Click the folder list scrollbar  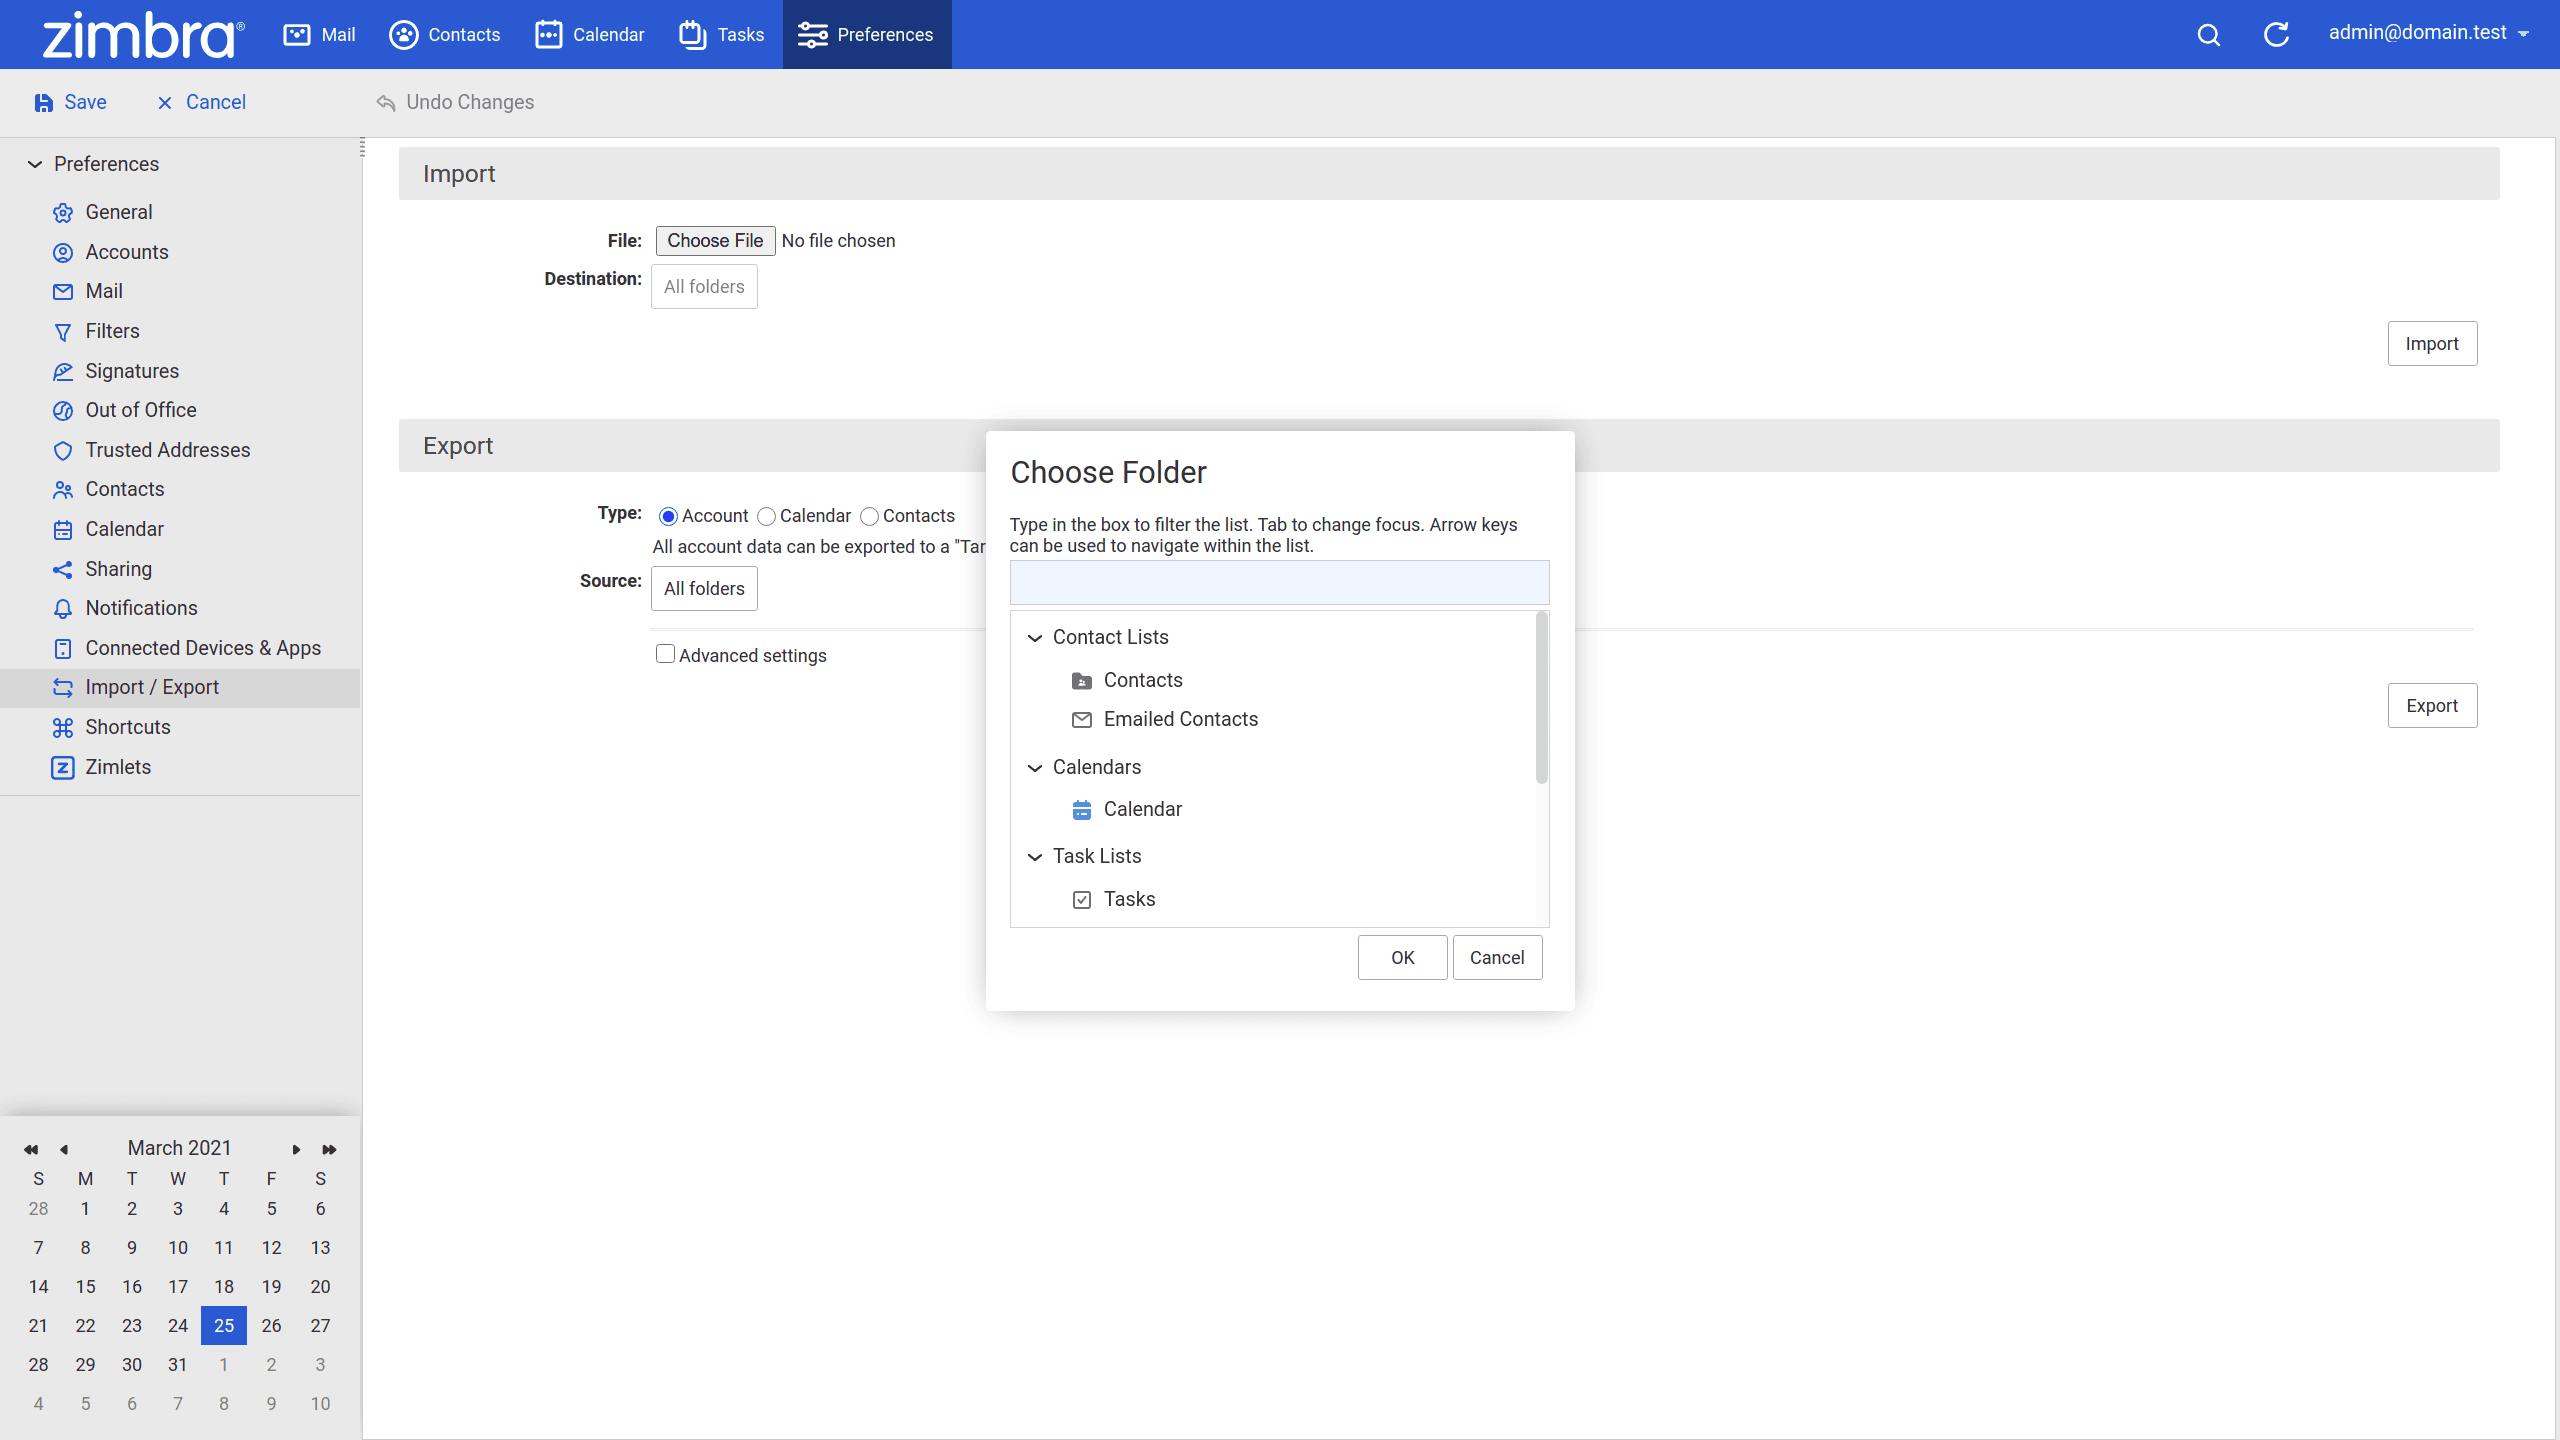pyautogui.click(x=1542, y=698)
